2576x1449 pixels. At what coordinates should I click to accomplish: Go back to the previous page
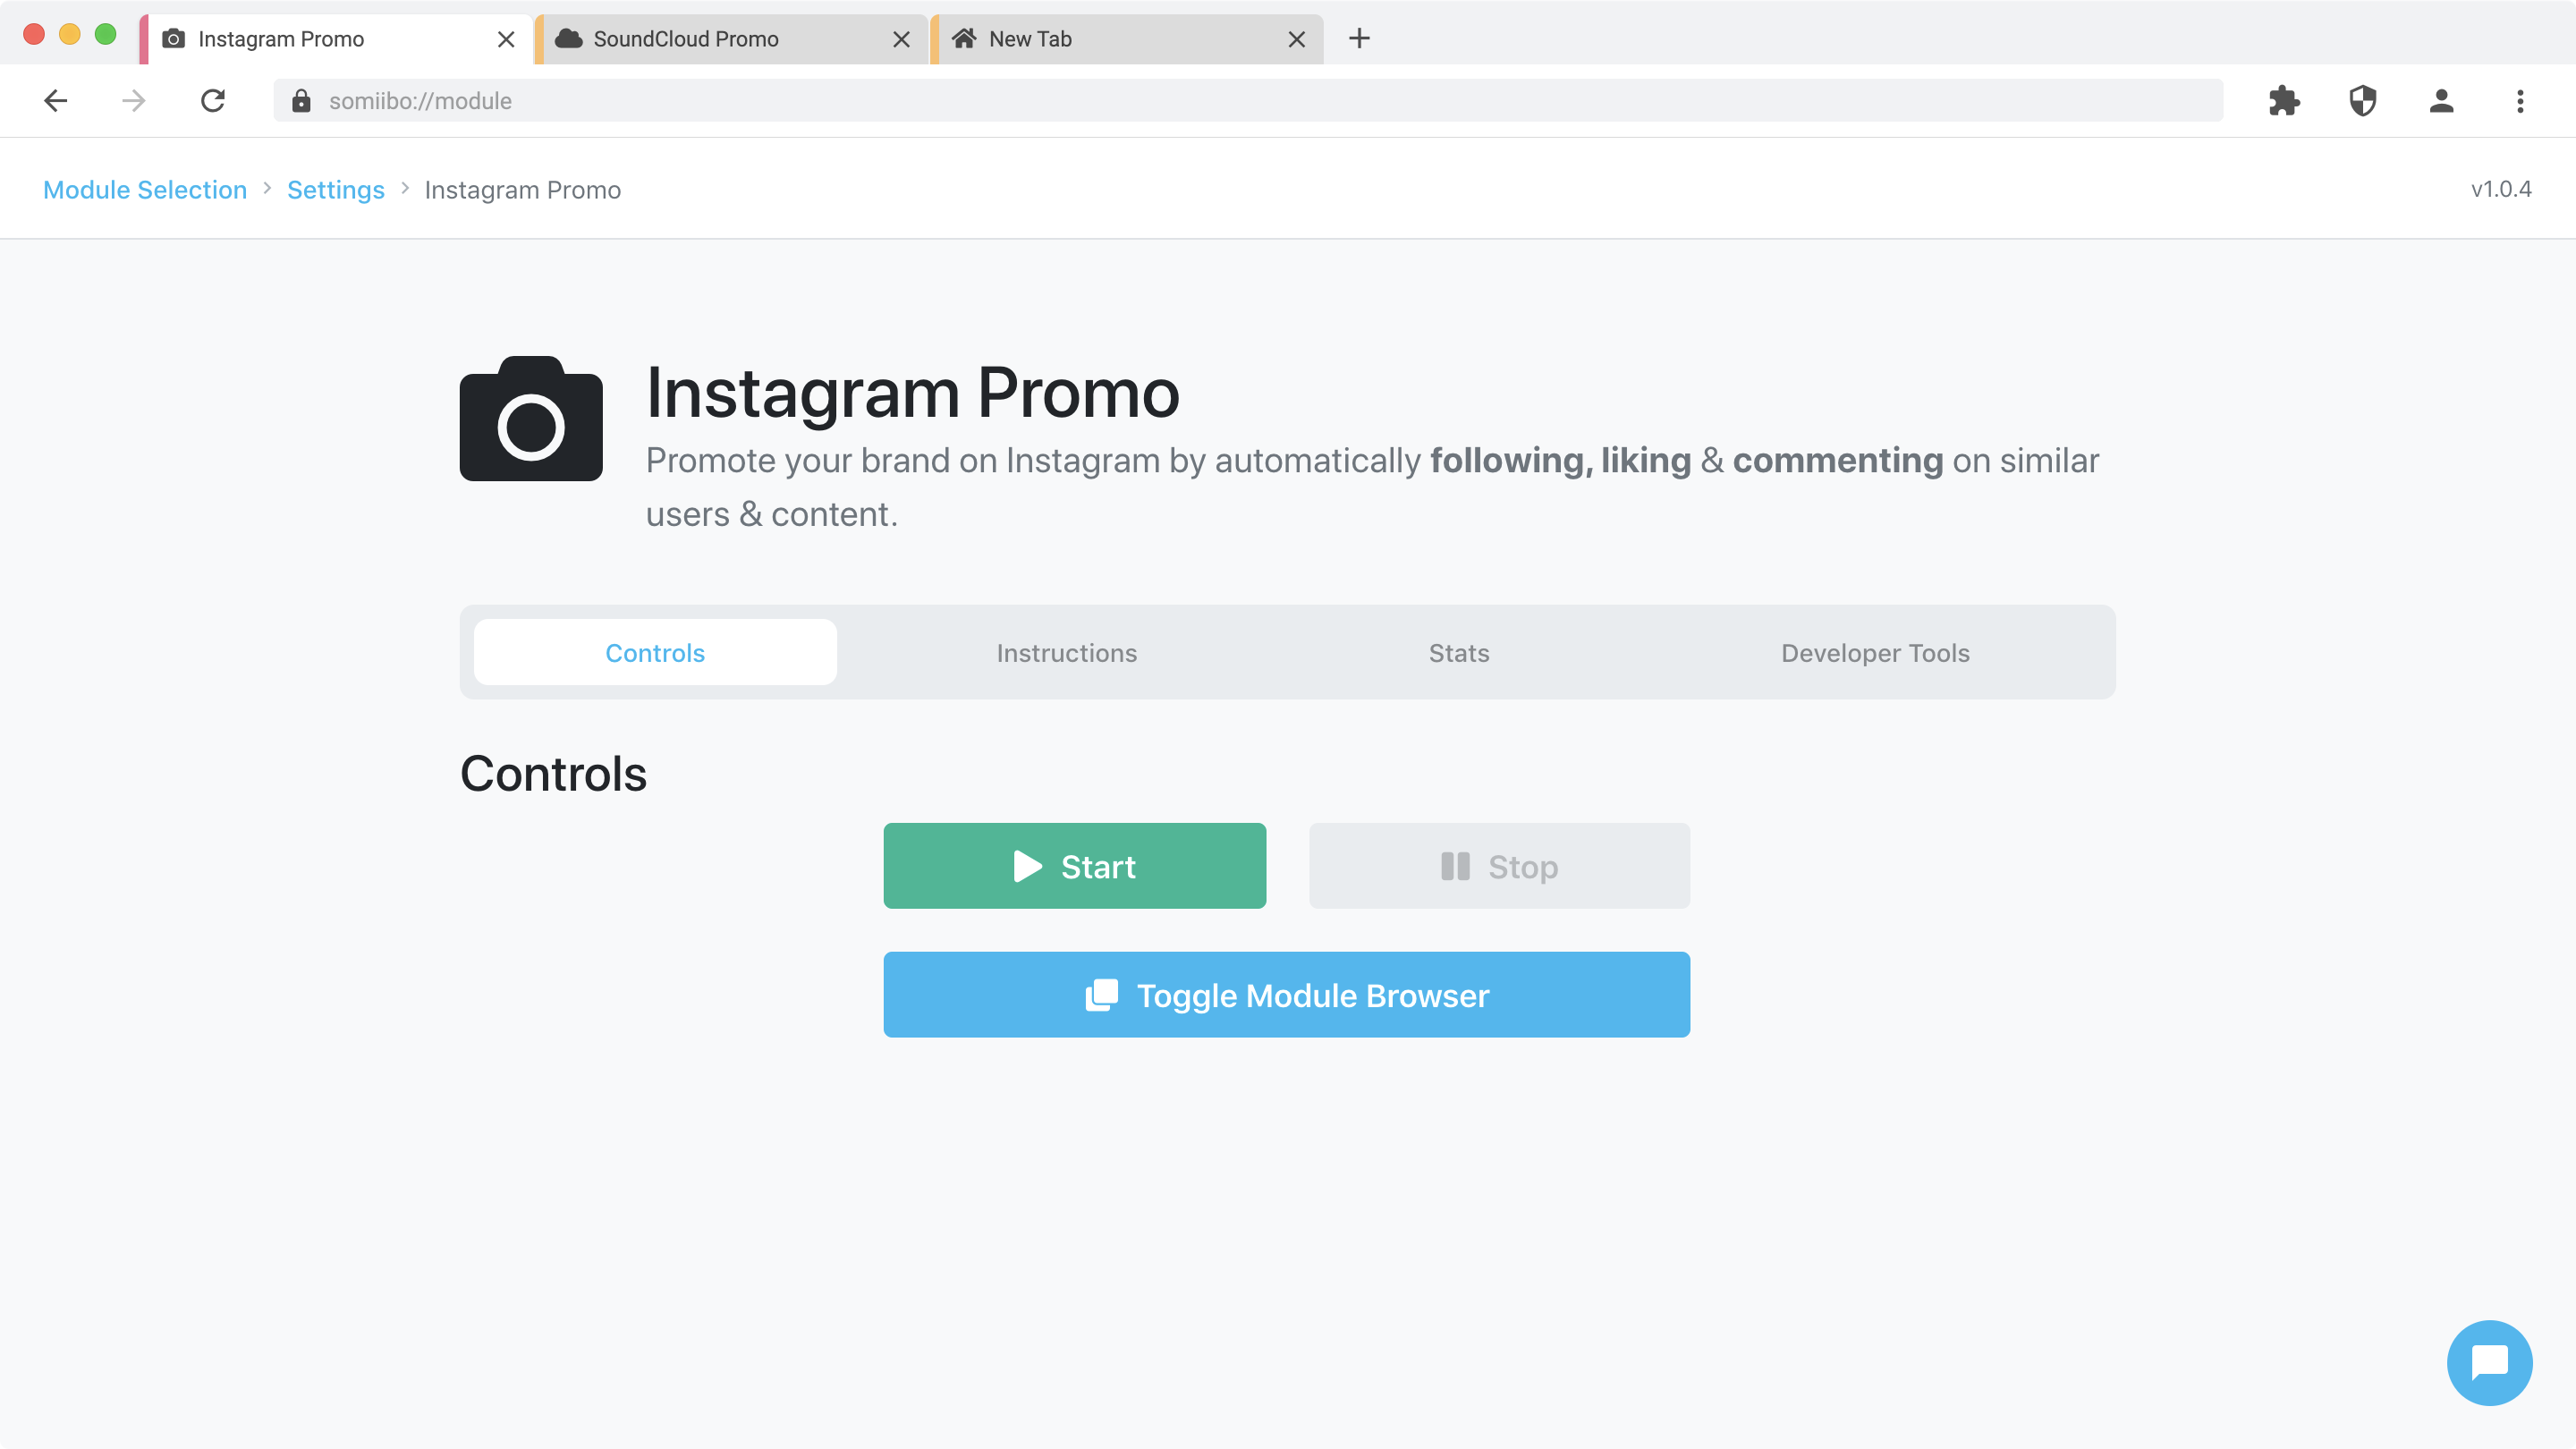(56, 101)
